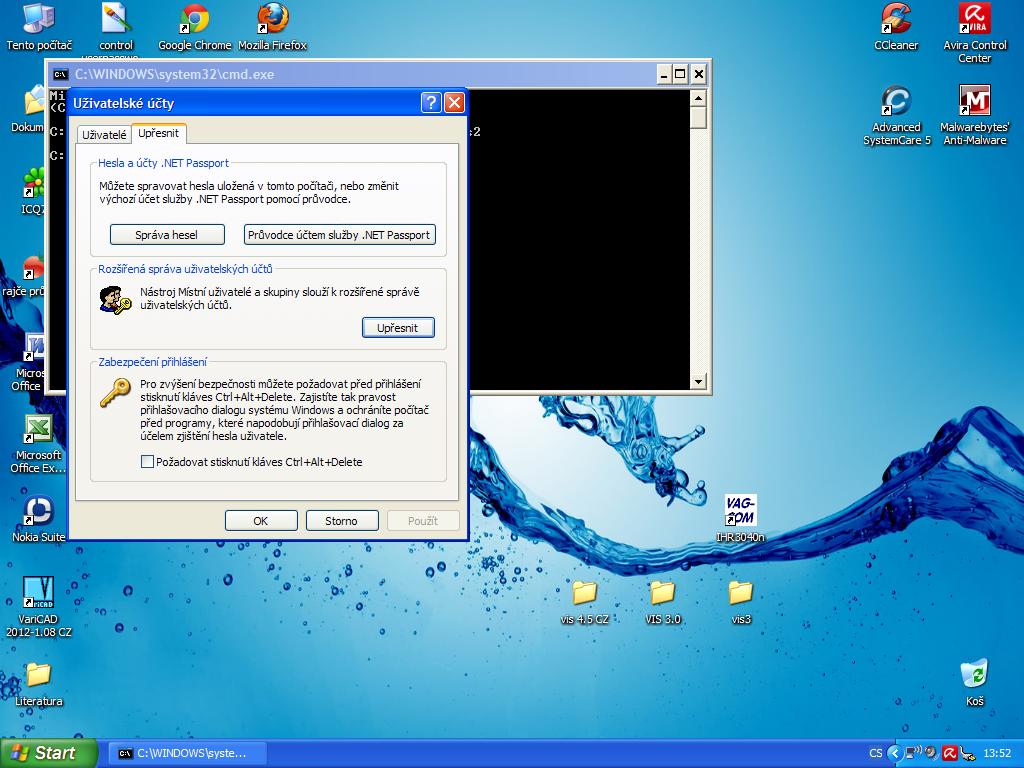Click the Správa hesel button
1024x768 pixels.
(x=166, y=235)
